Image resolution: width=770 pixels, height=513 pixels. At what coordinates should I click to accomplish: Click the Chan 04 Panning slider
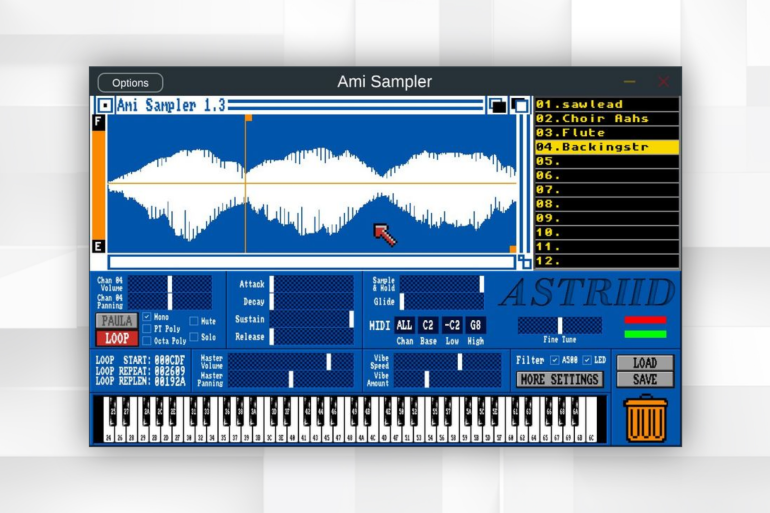(x=170, y=301)
